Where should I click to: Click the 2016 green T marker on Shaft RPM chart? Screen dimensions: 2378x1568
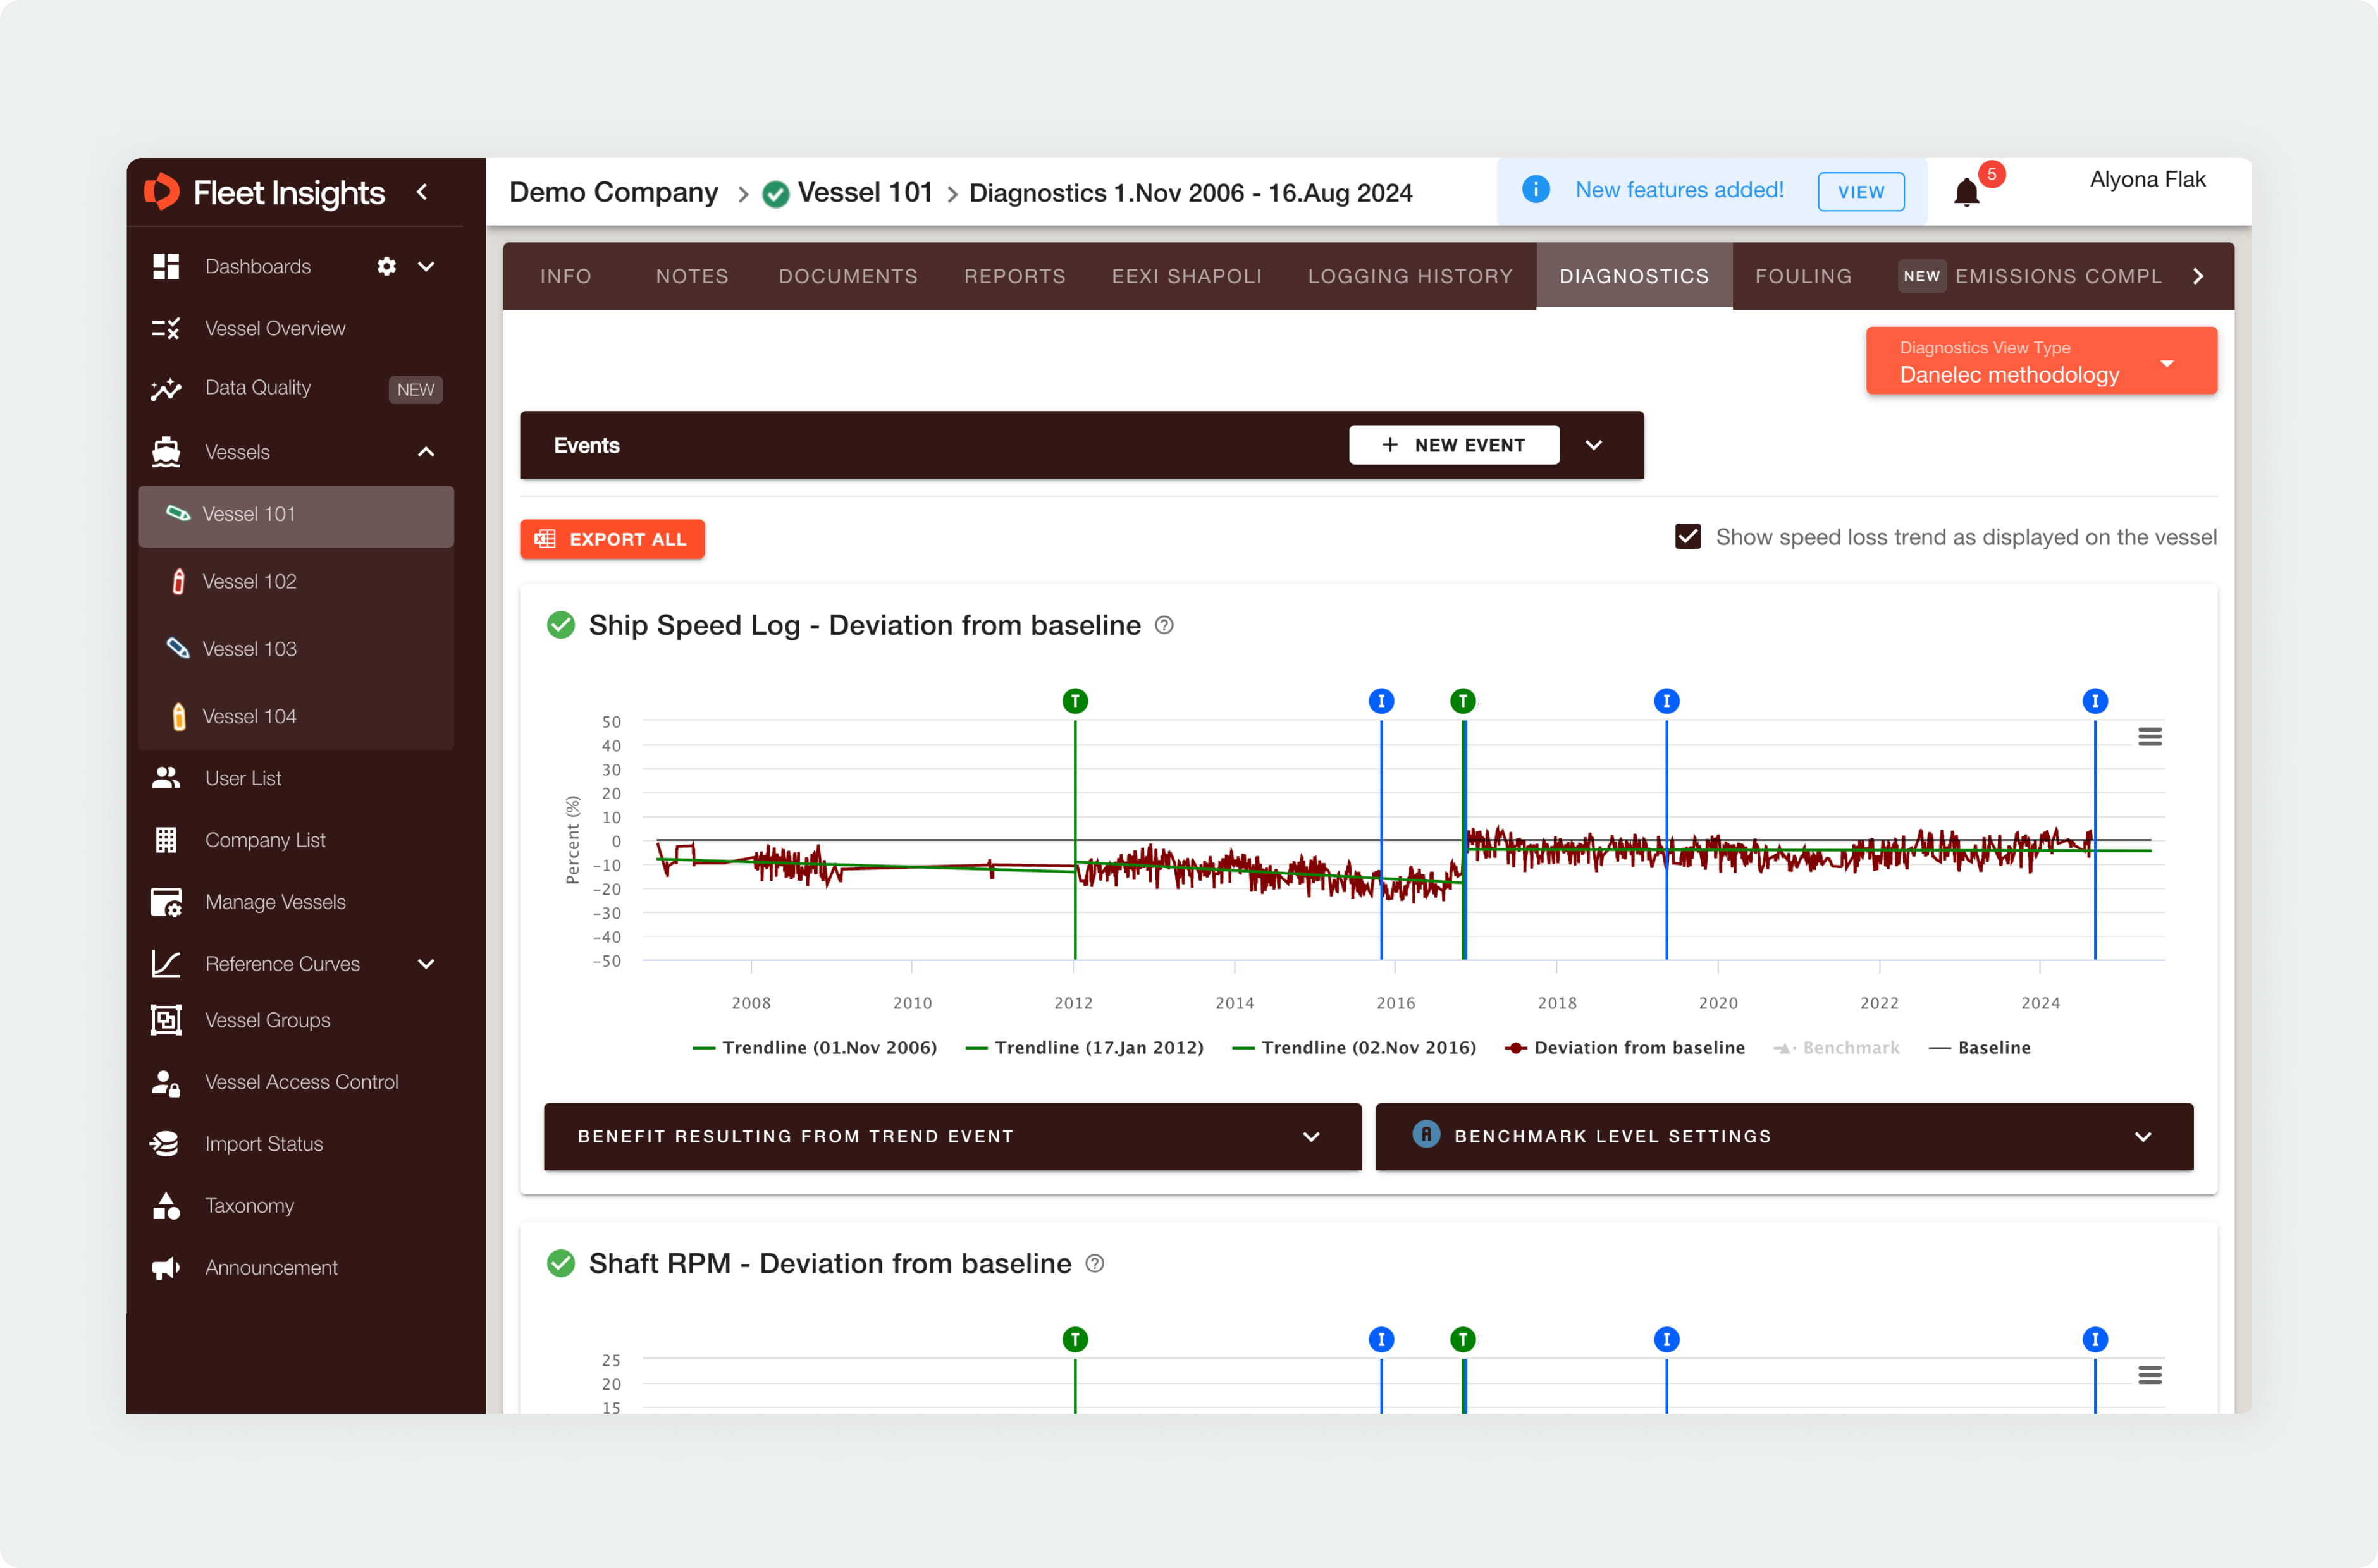[x=1463, y=1339]
